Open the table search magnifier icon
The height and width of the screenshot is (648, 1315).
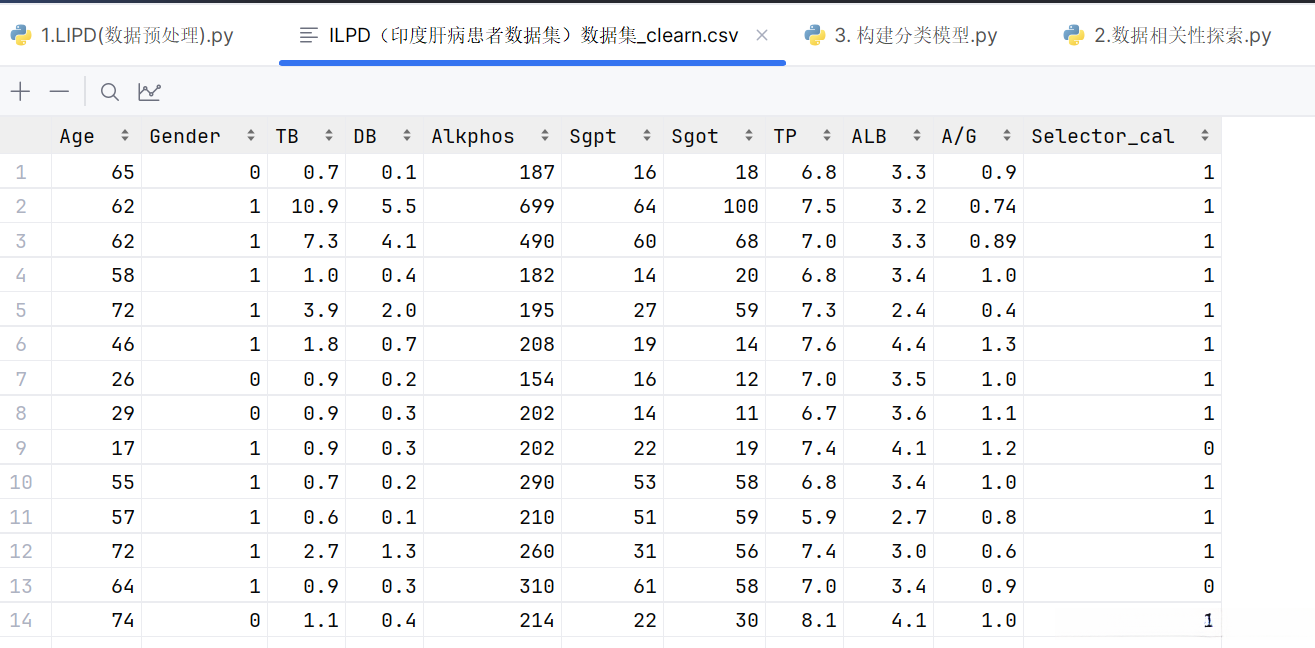pyautogui.click(x=110, y=92)
